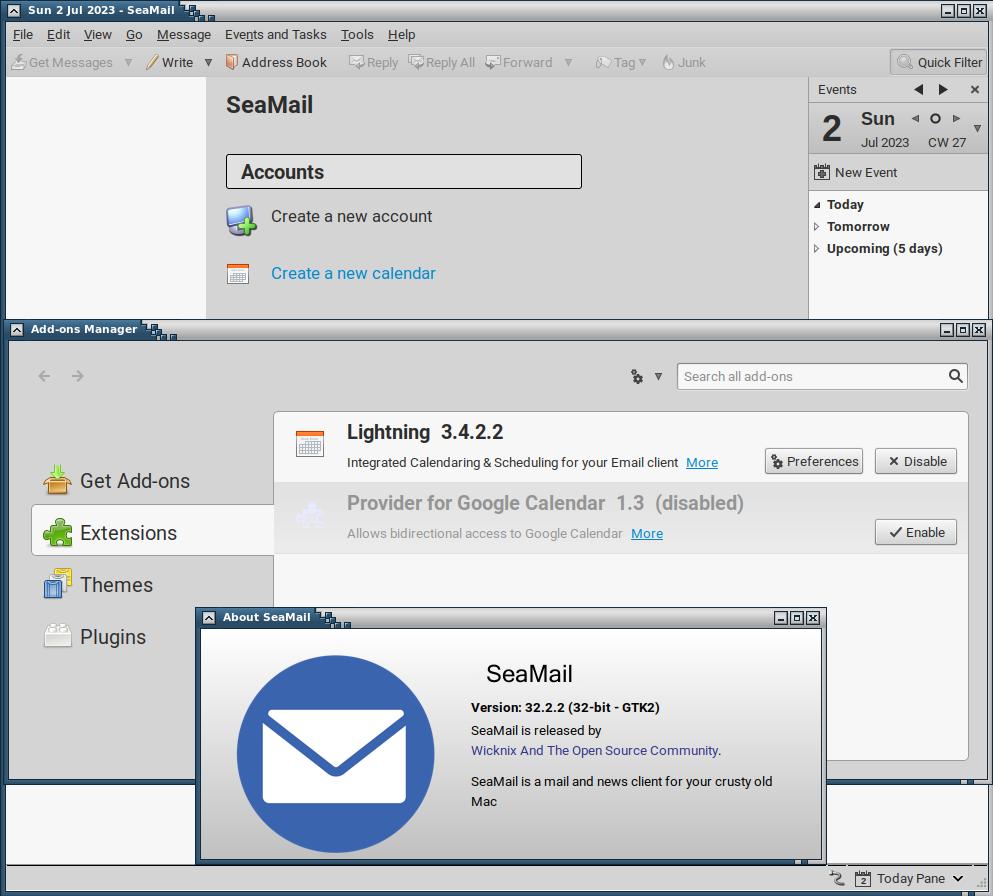Open the Edit menu
The height and width of the screenshot is (896, 993).
click(58, 35)
